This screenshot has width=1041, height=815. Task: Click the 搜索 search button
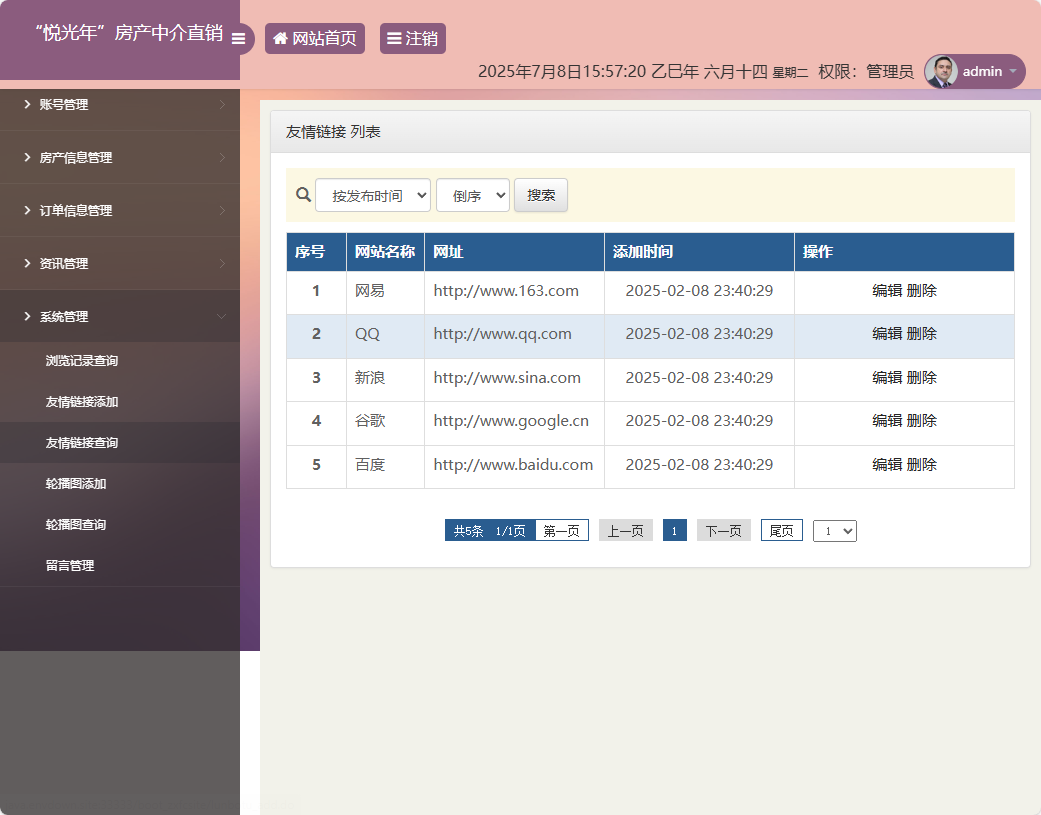pos(540,195)
